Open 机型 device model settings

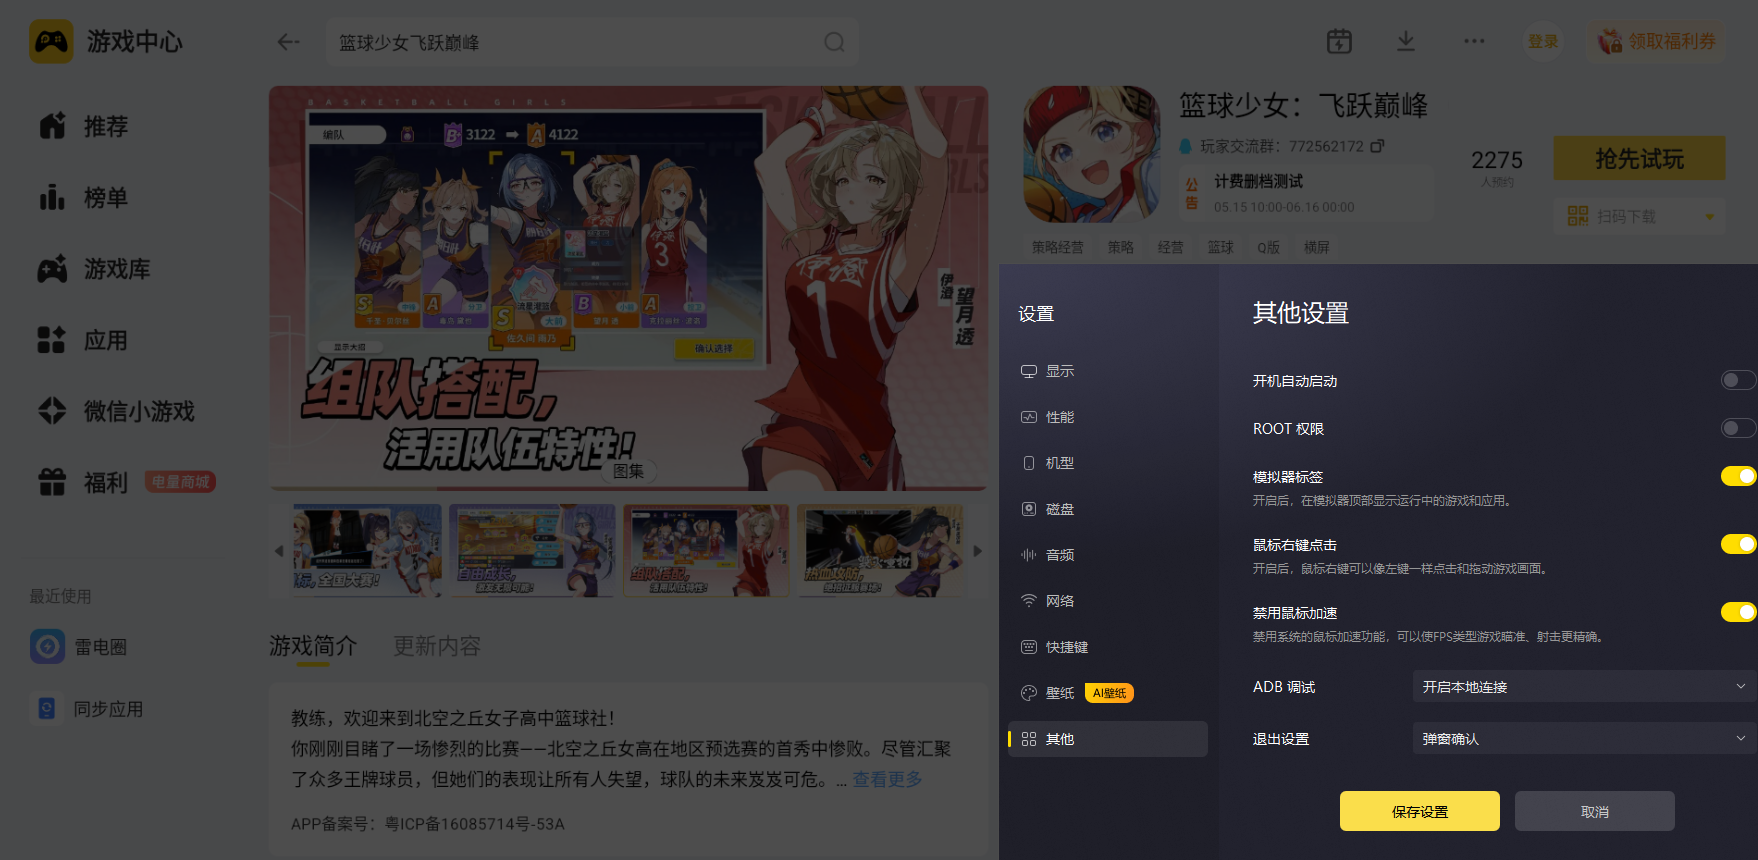pos(1108,463)
